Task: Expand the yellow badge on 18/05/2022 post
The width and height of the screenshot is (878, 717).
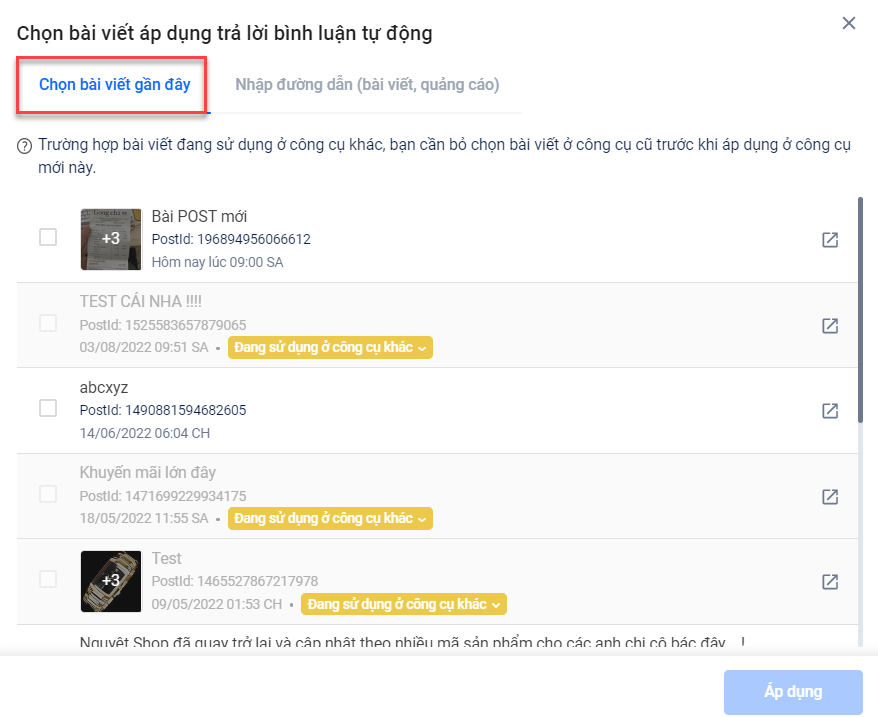Action: [x=330, y=518]
